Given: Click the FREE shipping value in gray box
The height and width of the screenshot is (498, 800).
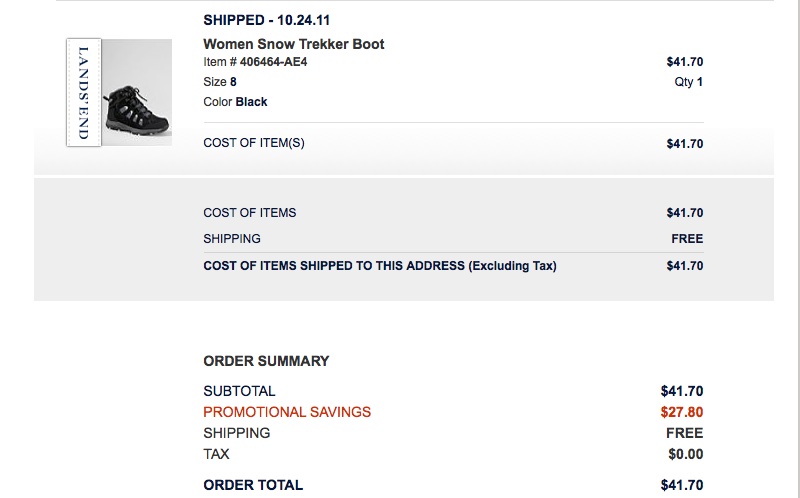Looking at the screenshot, I should tap(687, 239).
